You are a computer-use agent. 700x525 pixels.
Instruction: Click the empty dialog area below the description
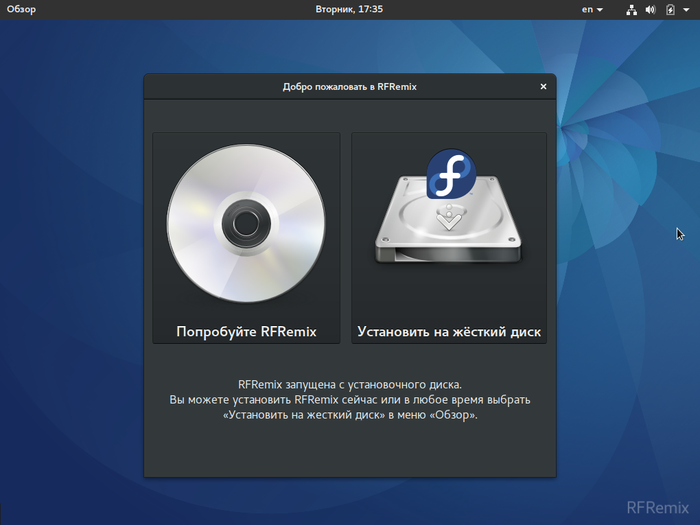pos(349,452)
